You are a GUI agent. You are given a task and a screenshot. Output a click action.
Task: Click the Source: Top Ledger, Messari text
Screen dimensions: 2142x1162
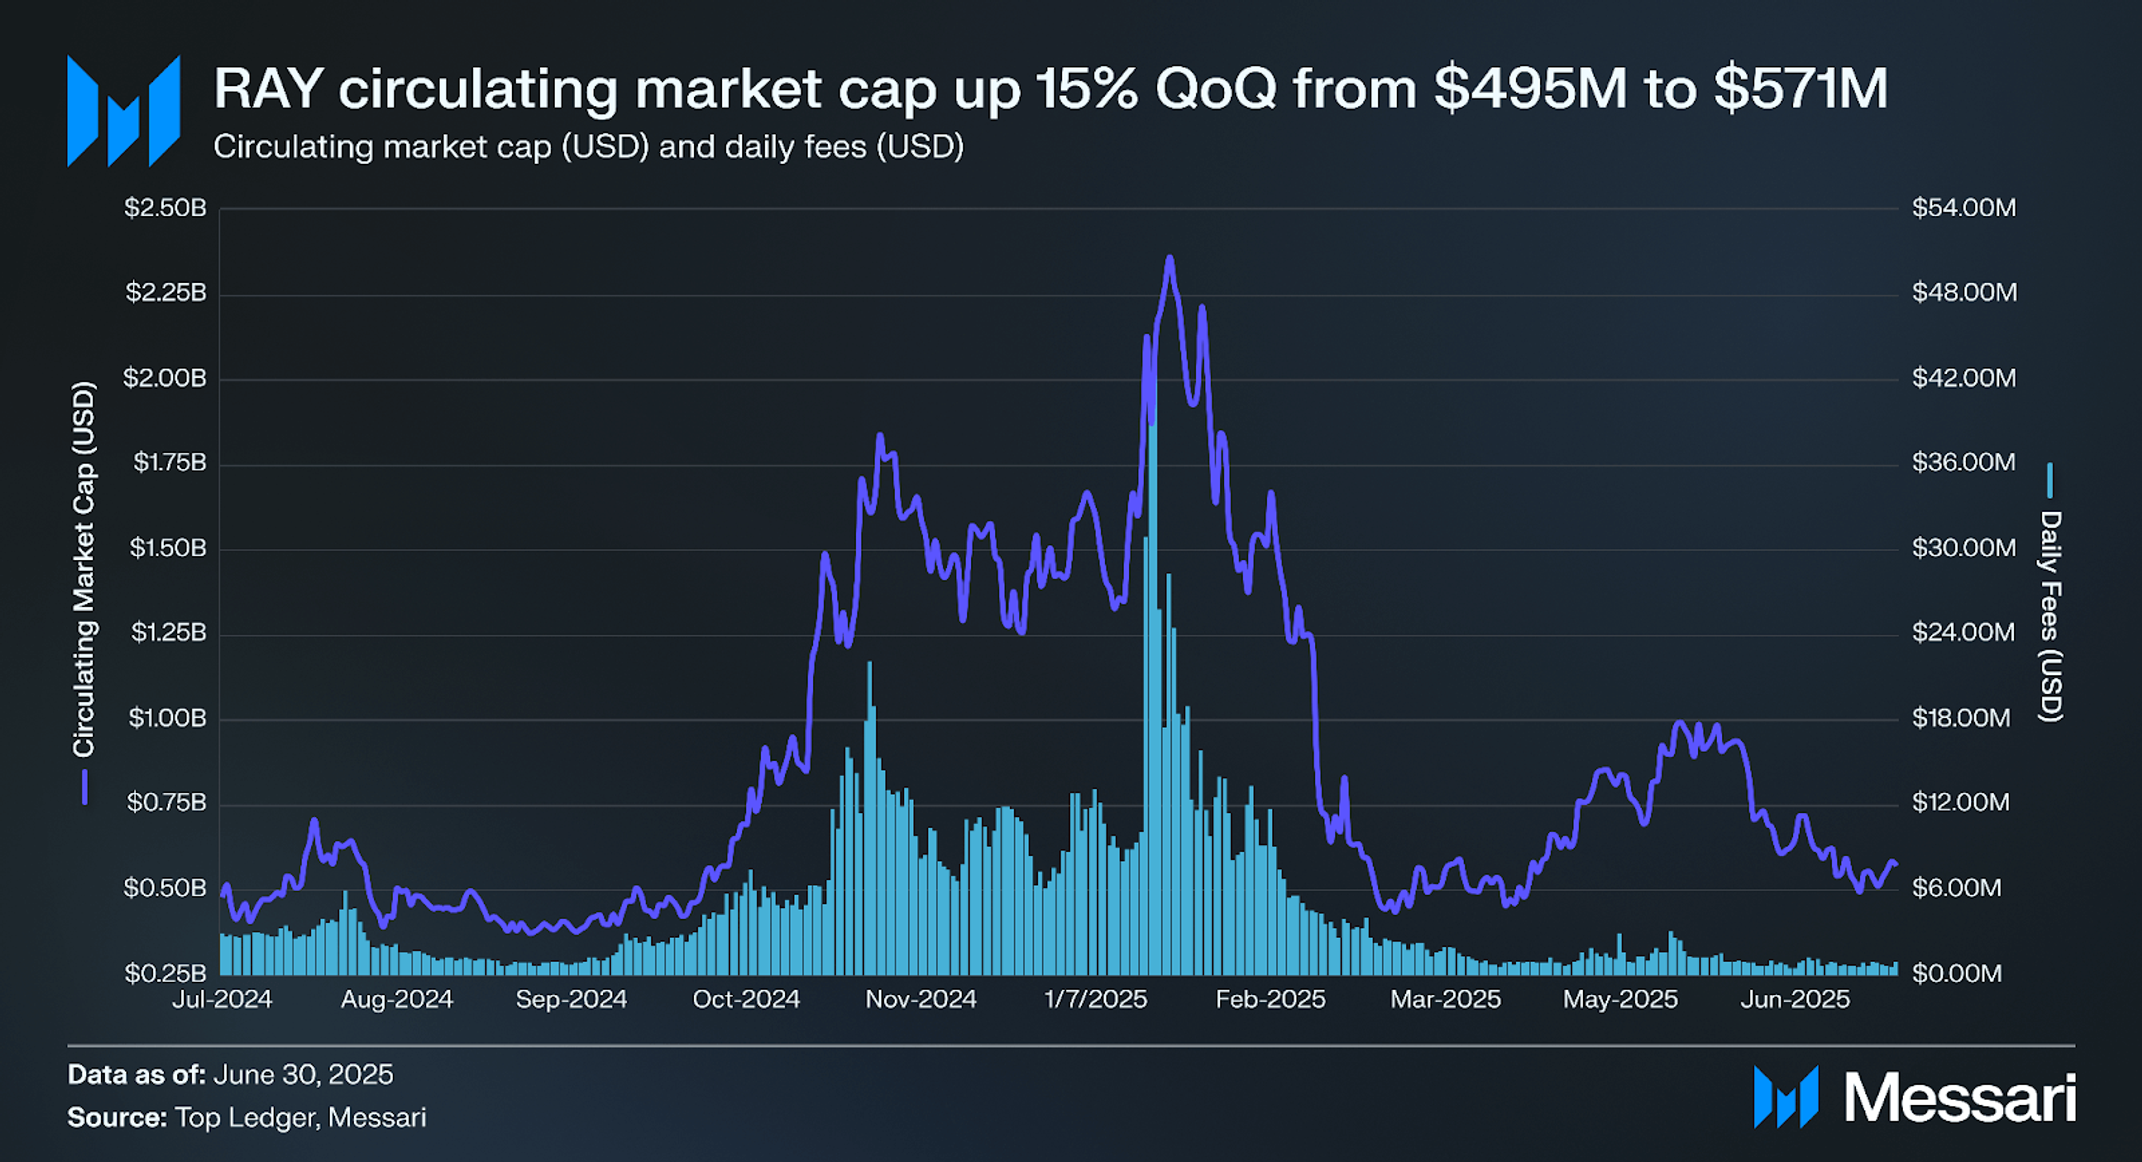click(x=247, y=1117)
